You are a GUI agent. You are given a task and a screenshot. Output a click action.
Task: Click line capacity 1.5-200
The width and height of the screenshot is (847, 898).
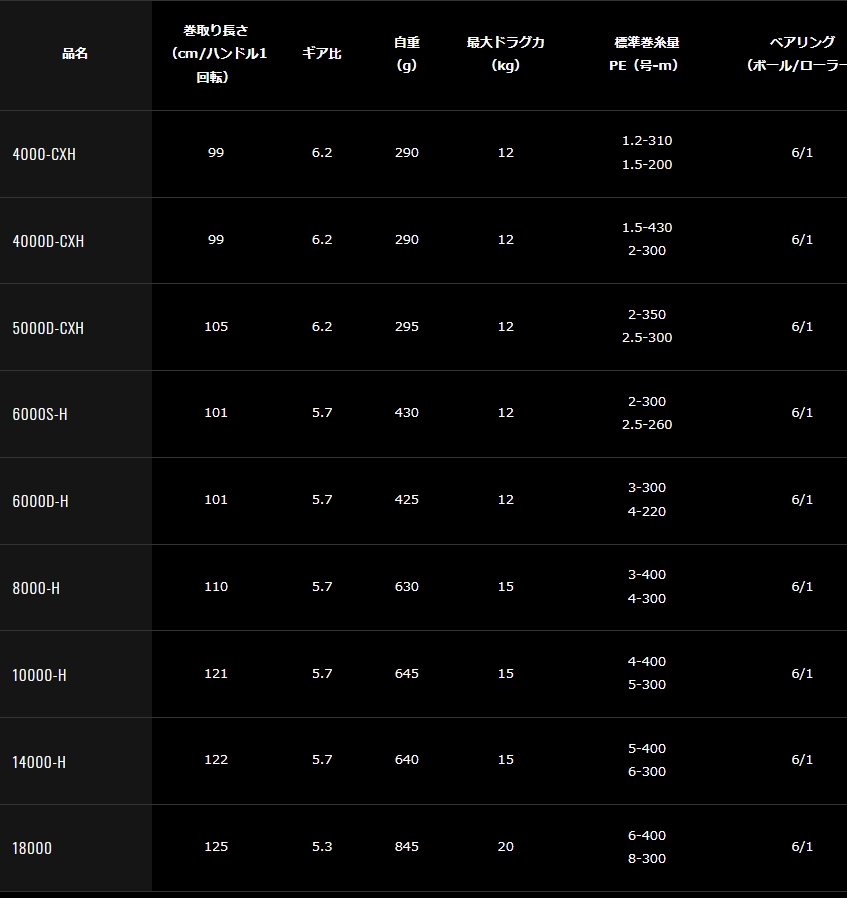point(647,164)
